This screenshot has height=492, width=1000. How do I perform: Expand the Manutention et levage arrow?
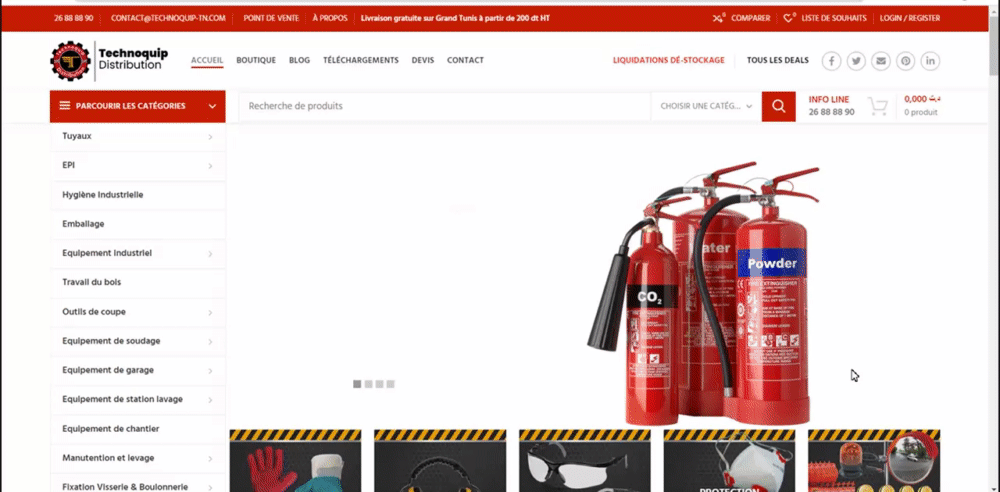click(210, 459)
